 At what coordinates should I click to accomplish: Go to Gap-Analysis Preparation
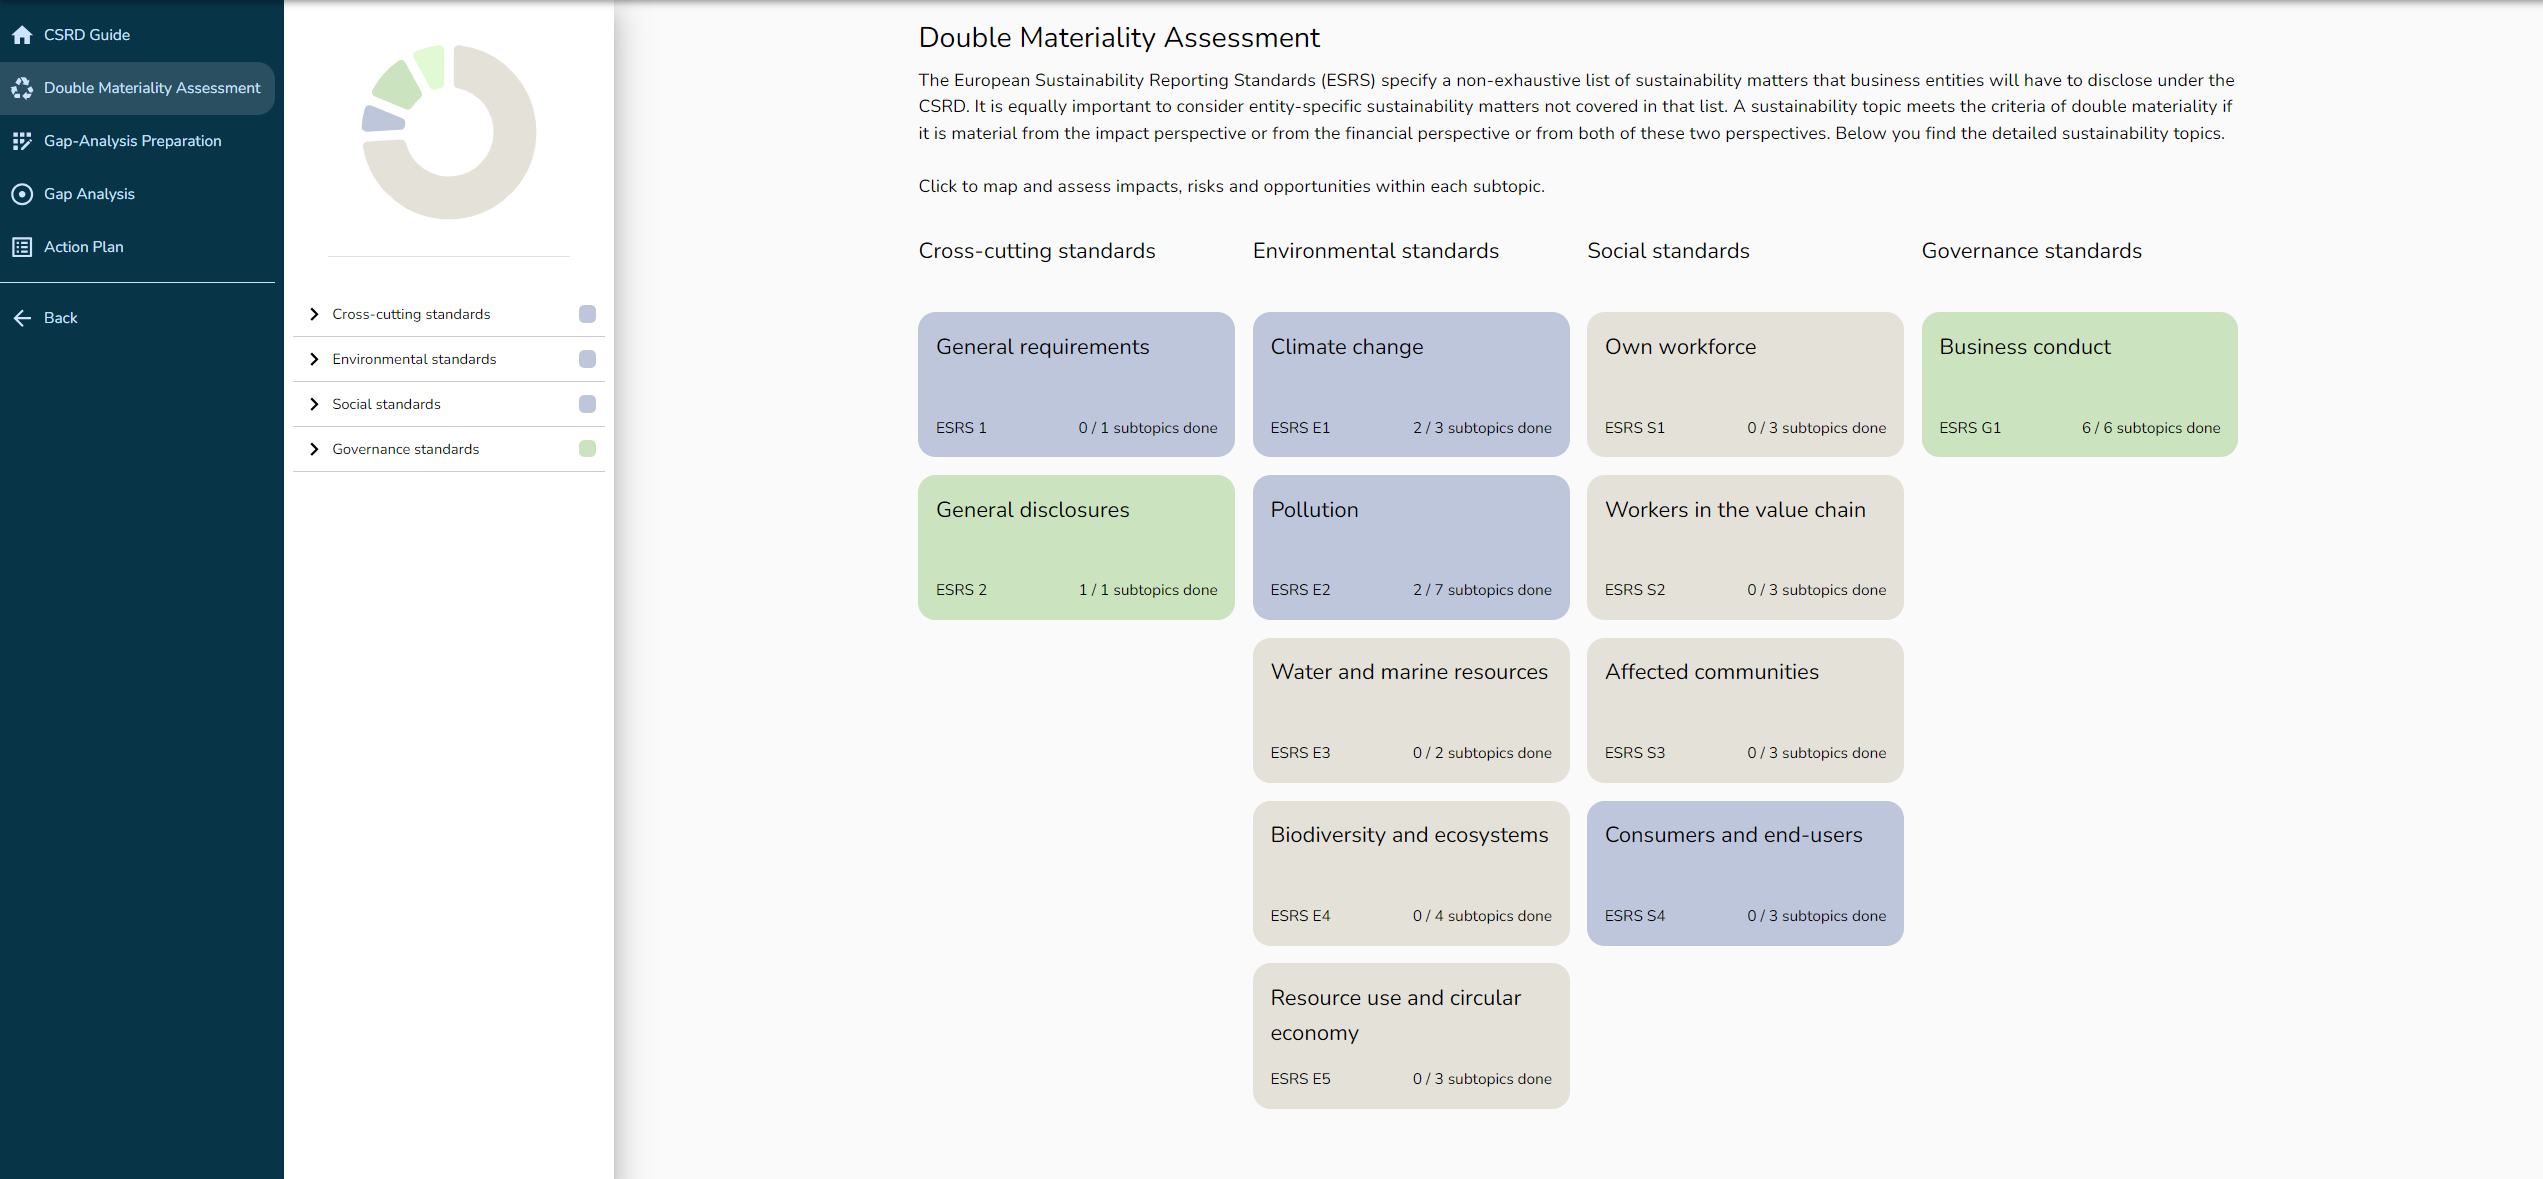[x=137, y=141]
